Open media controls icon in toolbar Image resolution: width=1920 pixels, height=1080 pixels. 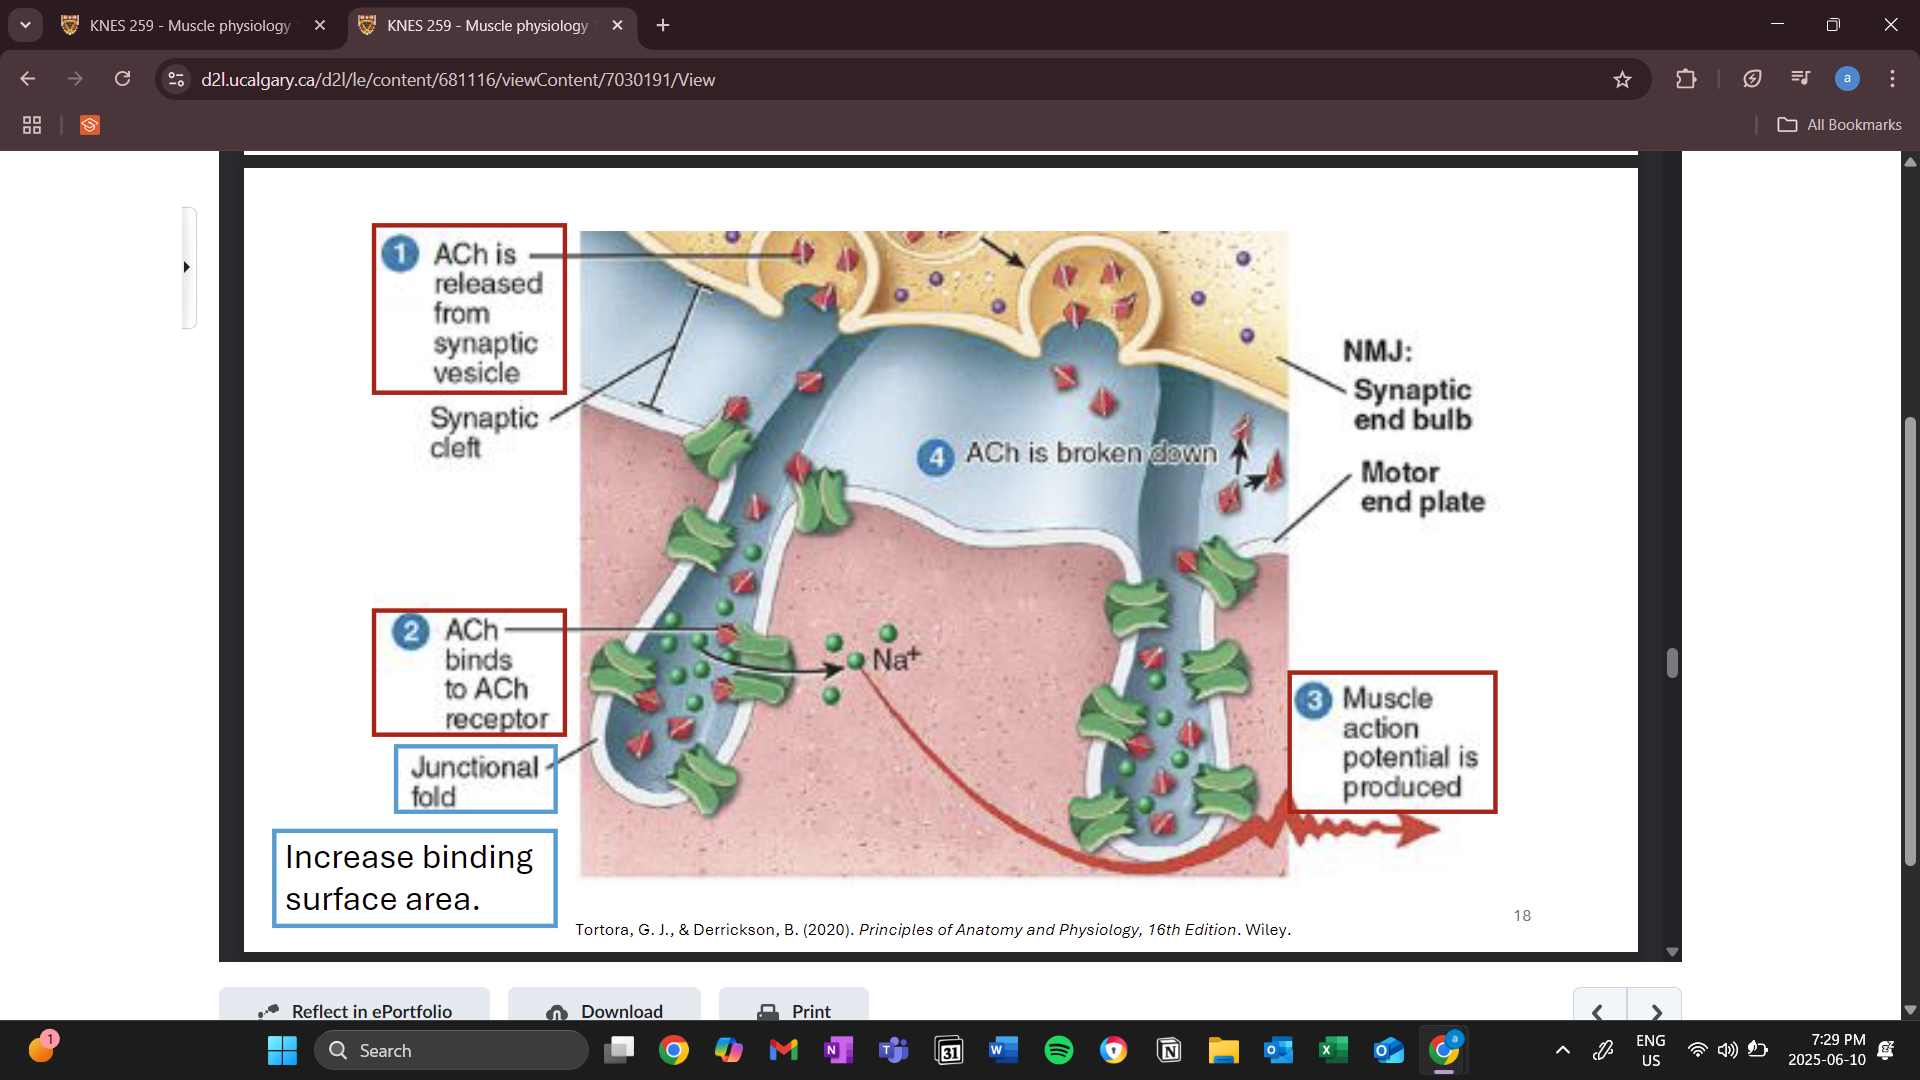point(1800,79)
